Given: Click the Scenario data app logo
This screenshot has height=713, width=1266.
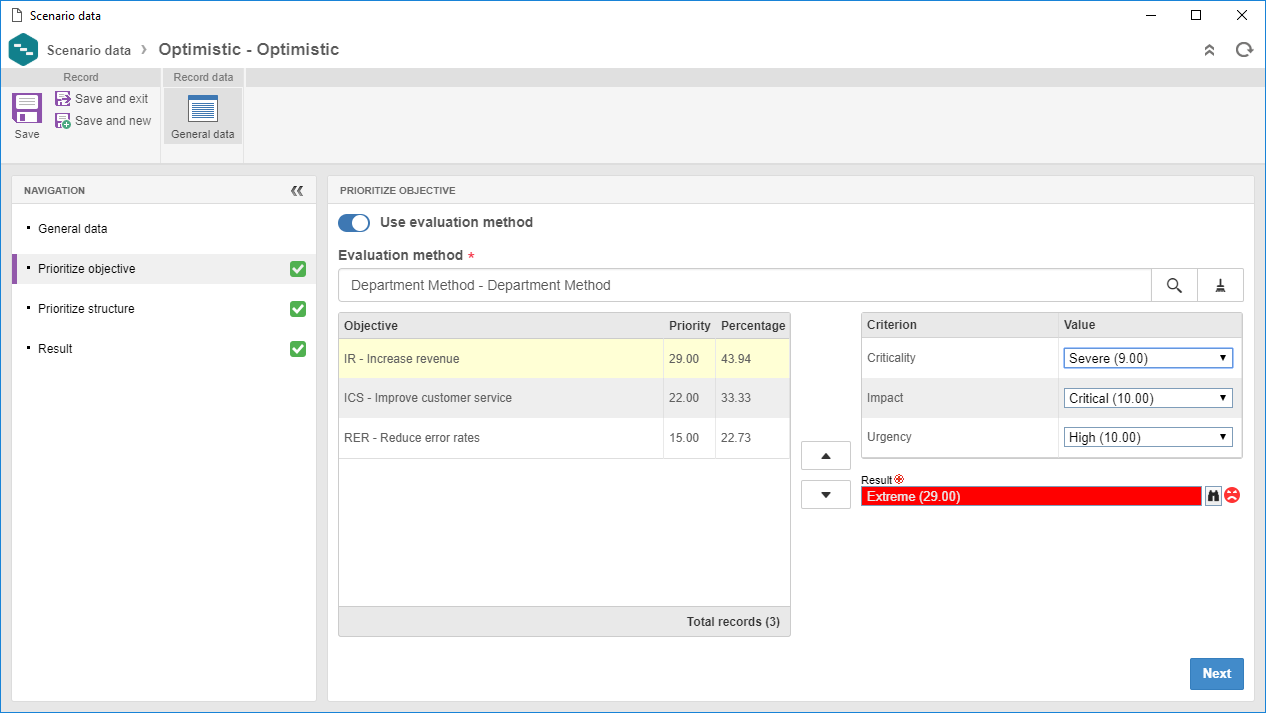Looking at the screenshot, I should coord(23,49).
